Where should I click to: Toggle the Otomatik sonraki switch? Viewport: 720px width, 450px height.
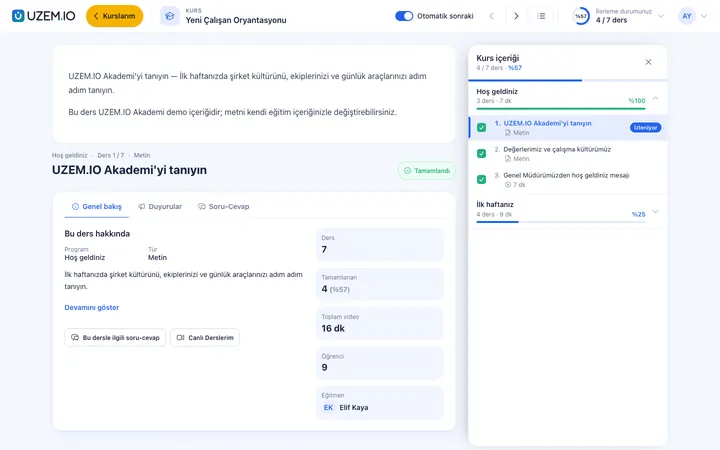pos(404,16)
